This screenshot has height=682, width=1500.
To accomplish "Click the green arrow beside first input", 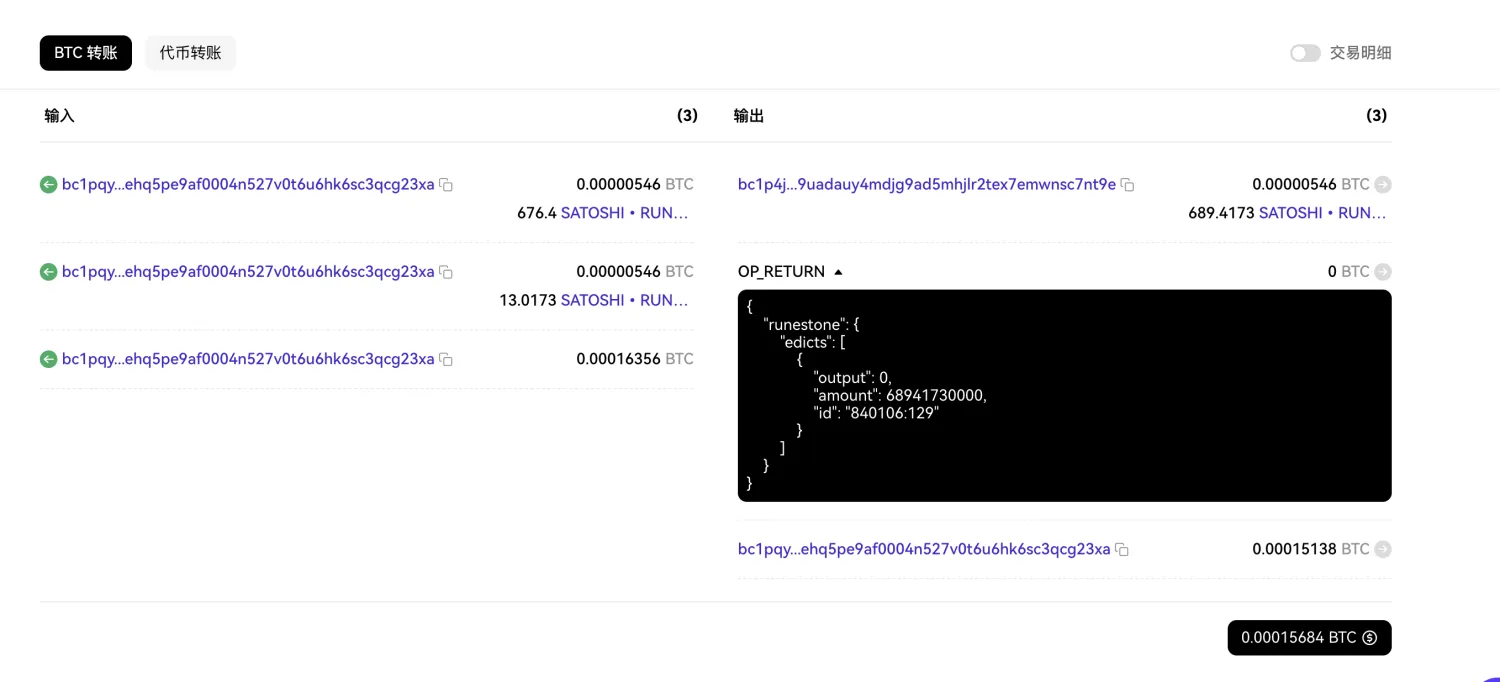I will (48, 184).
